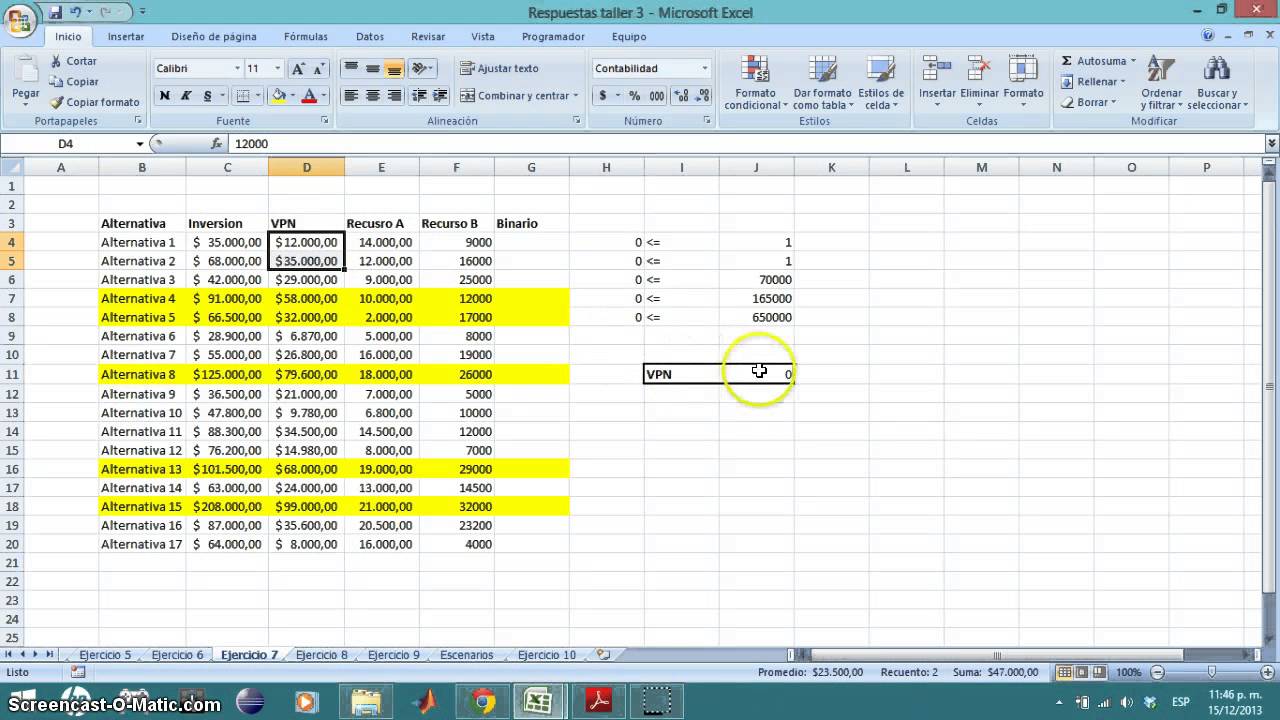Expand the formula bar arrow
Screen dimensions: 1280x720
coord(1271,144)
